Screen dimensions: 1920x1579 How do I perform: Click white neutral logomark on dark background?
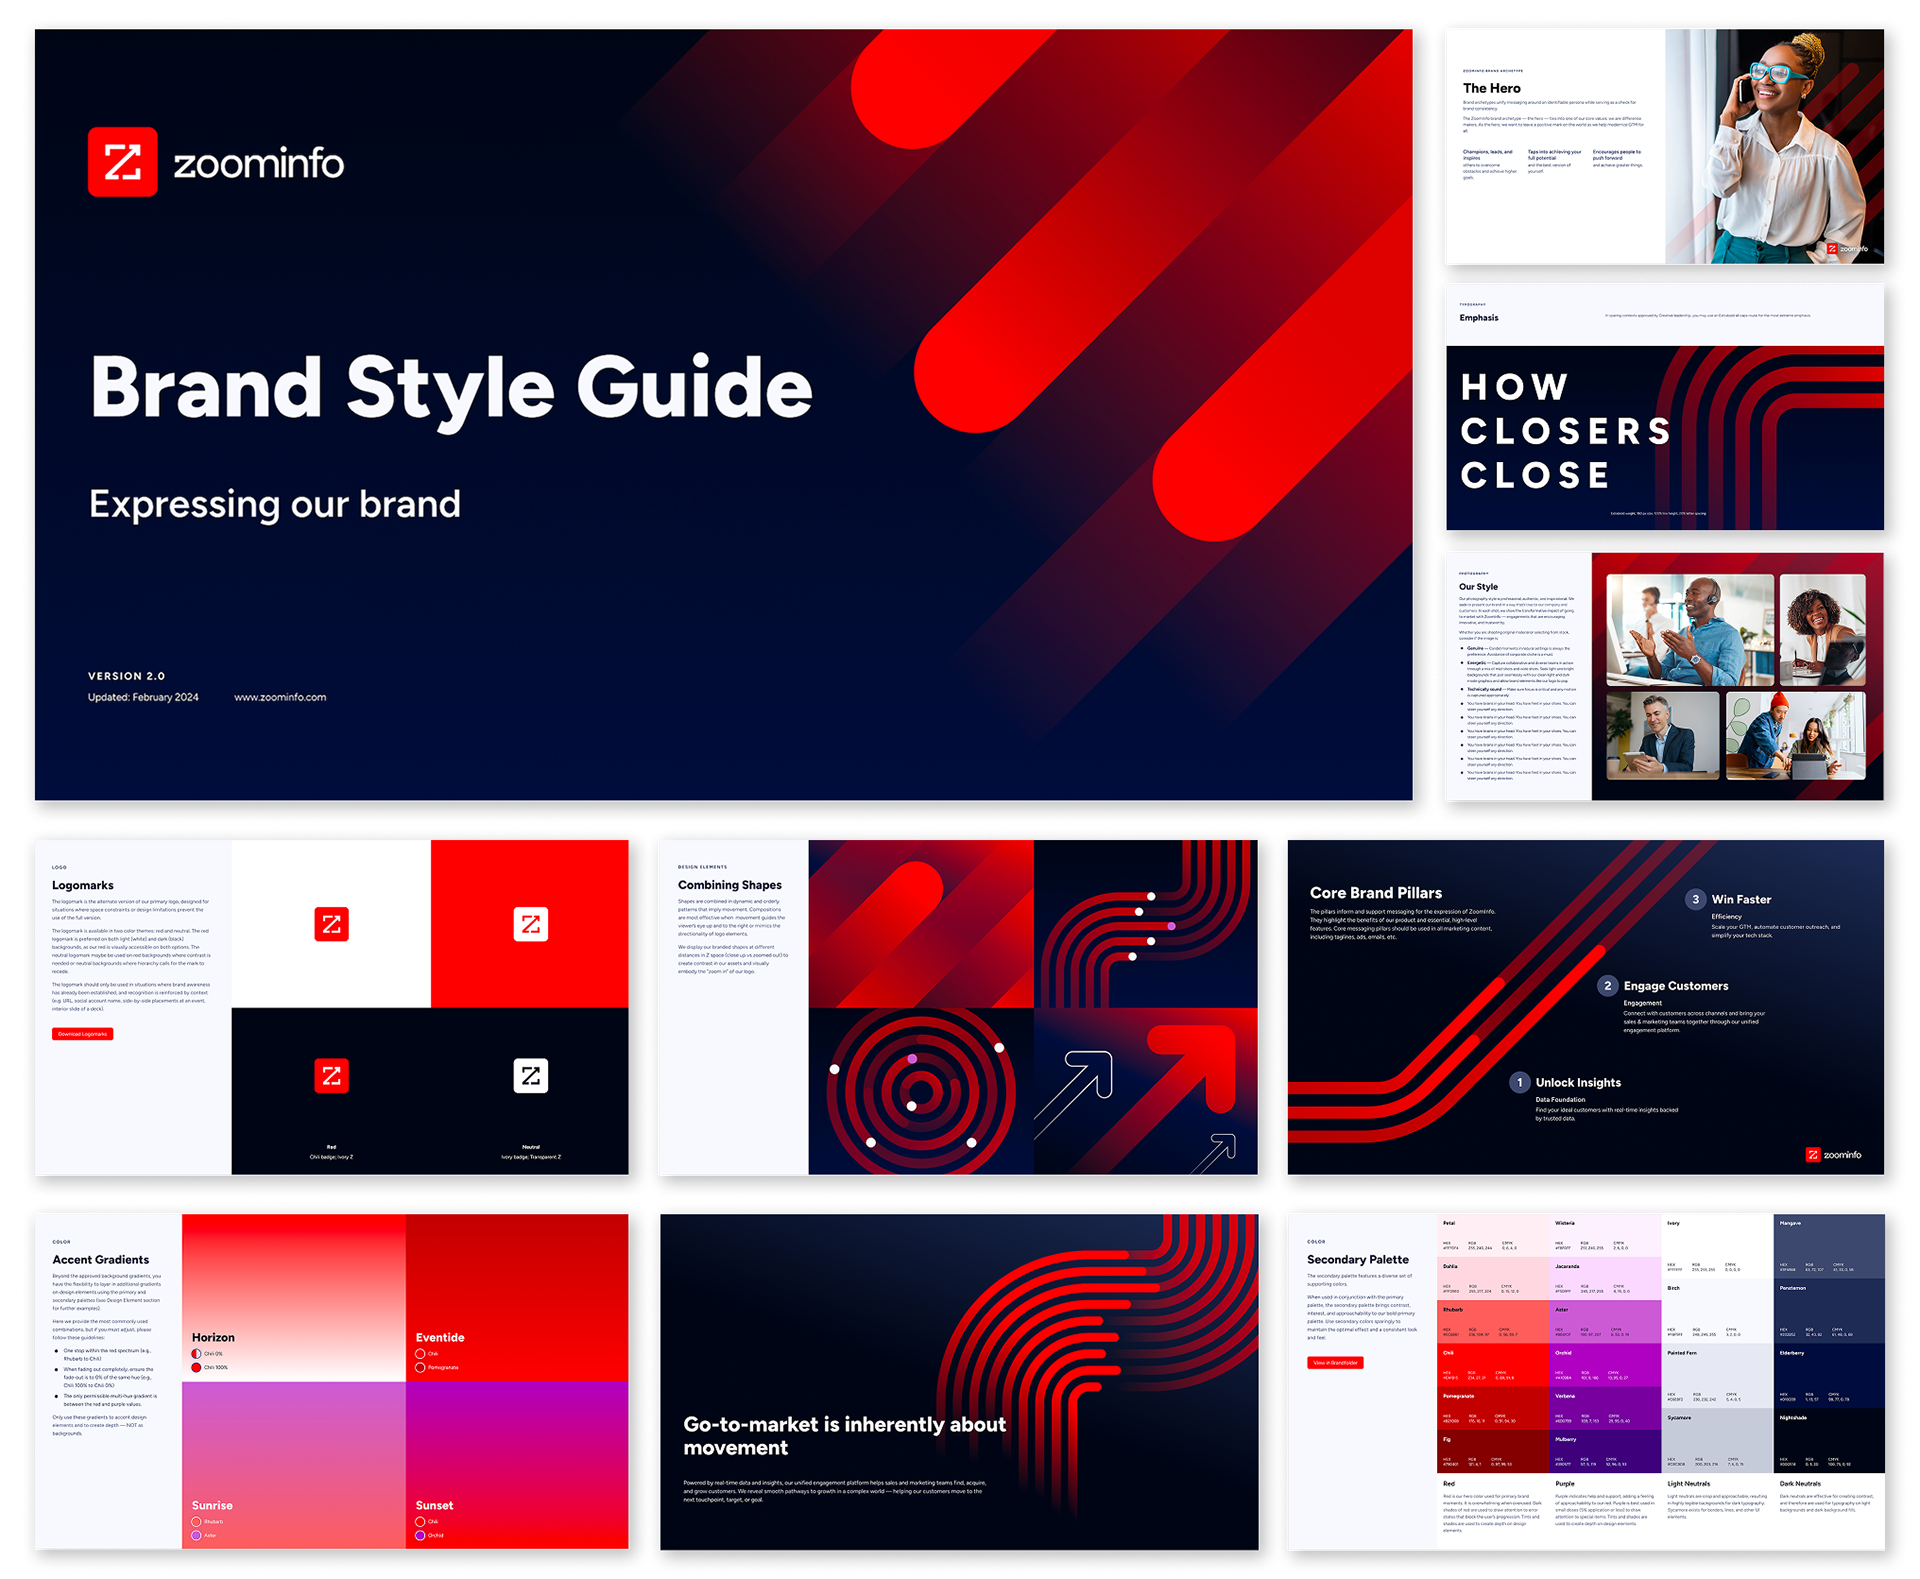[530, 1076]
